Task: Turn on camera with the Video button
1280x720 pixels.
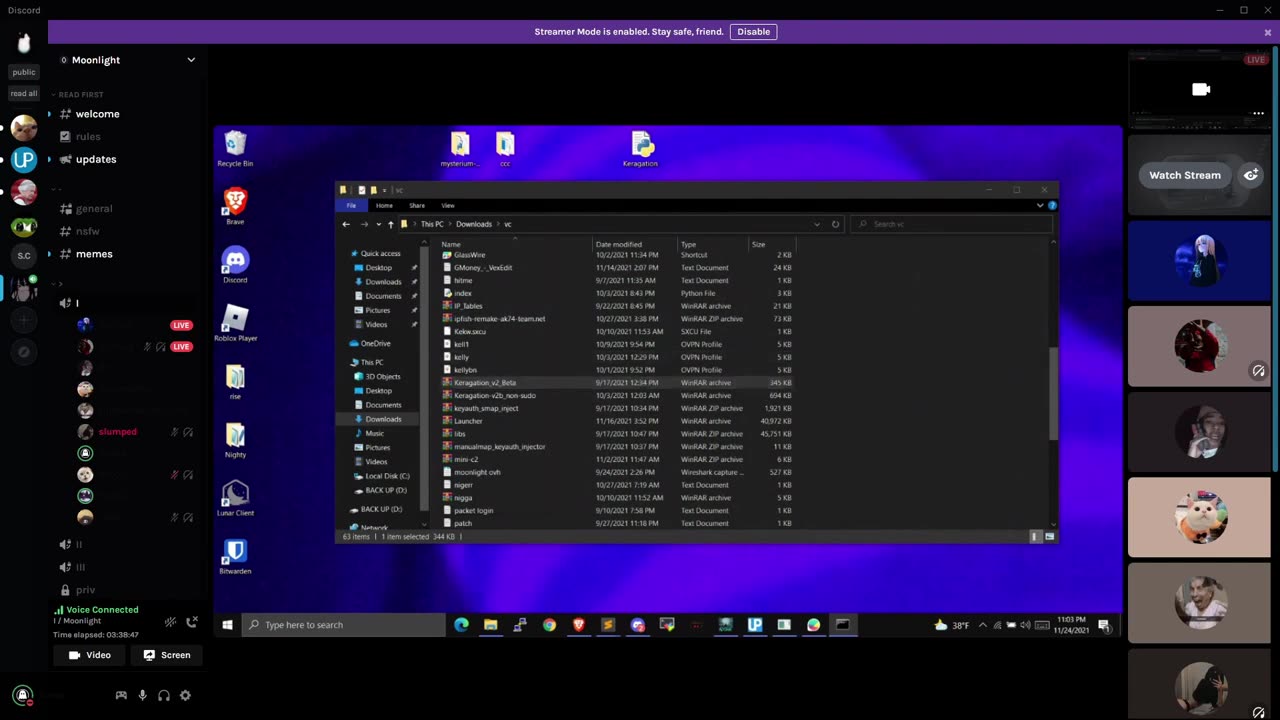Action: 90,655
